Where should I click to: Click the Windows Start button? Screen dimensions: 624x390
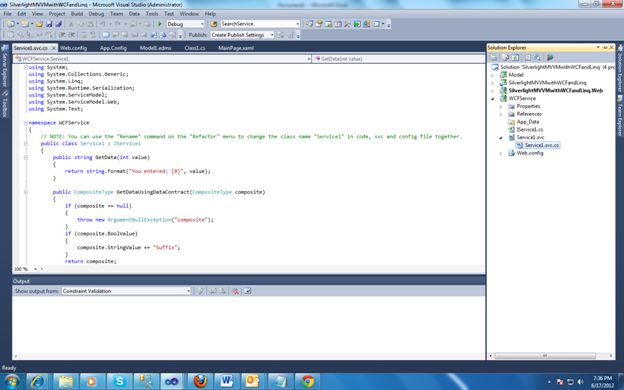(x=12, y=381)
